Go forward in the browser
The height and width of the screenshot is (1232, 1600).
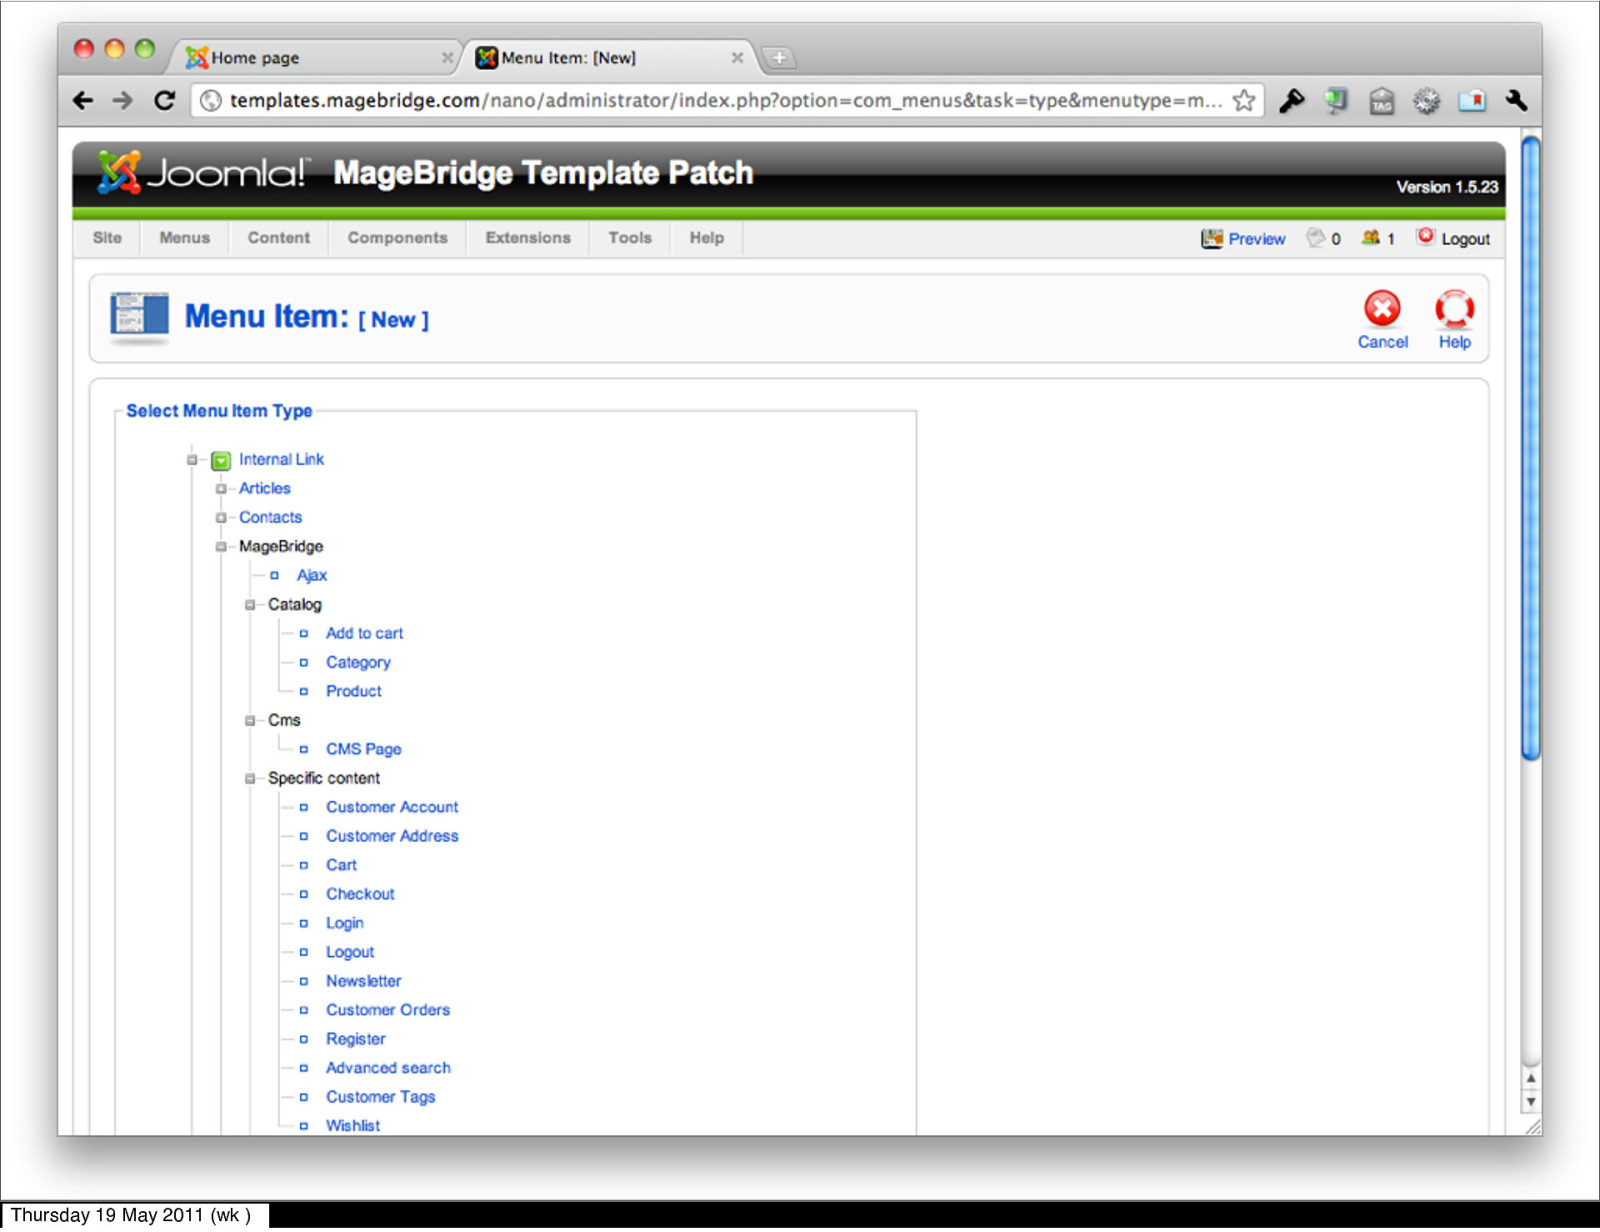[122, 100]
